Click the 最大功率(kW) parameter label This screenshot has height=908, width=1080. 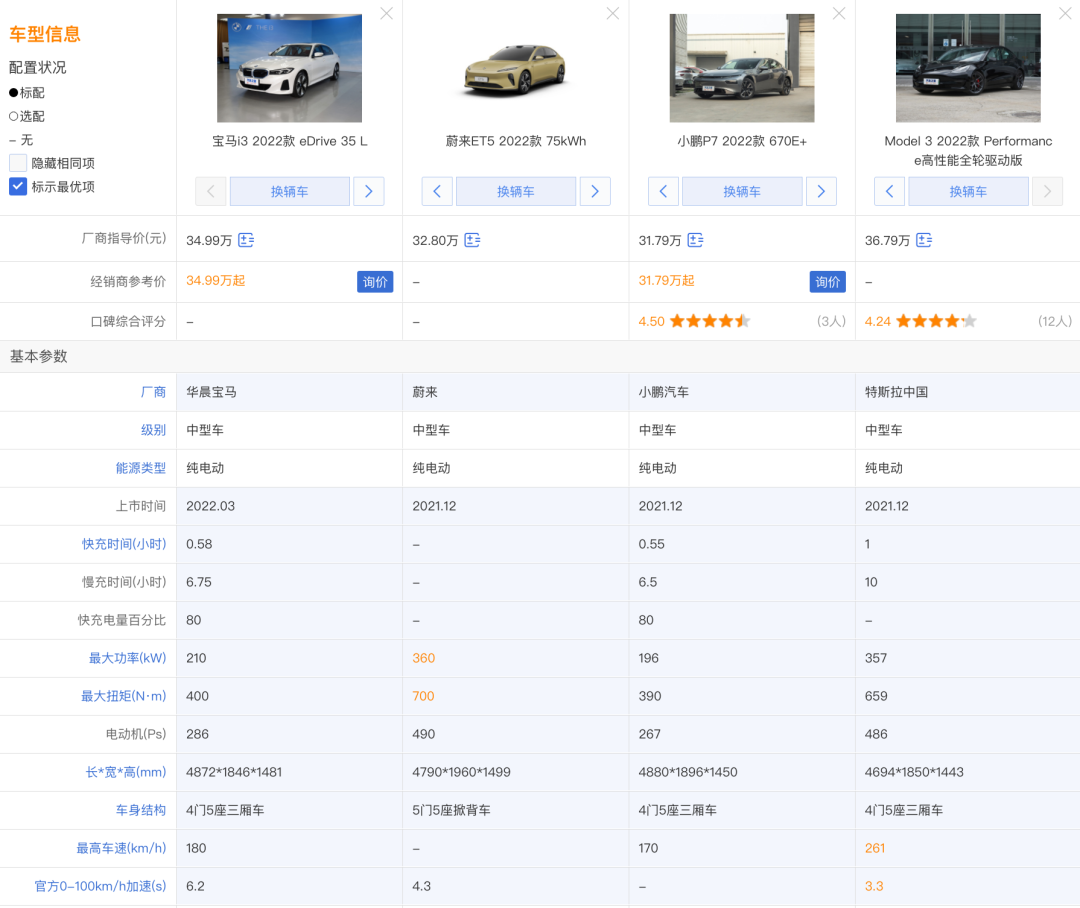tap(127, 658)
